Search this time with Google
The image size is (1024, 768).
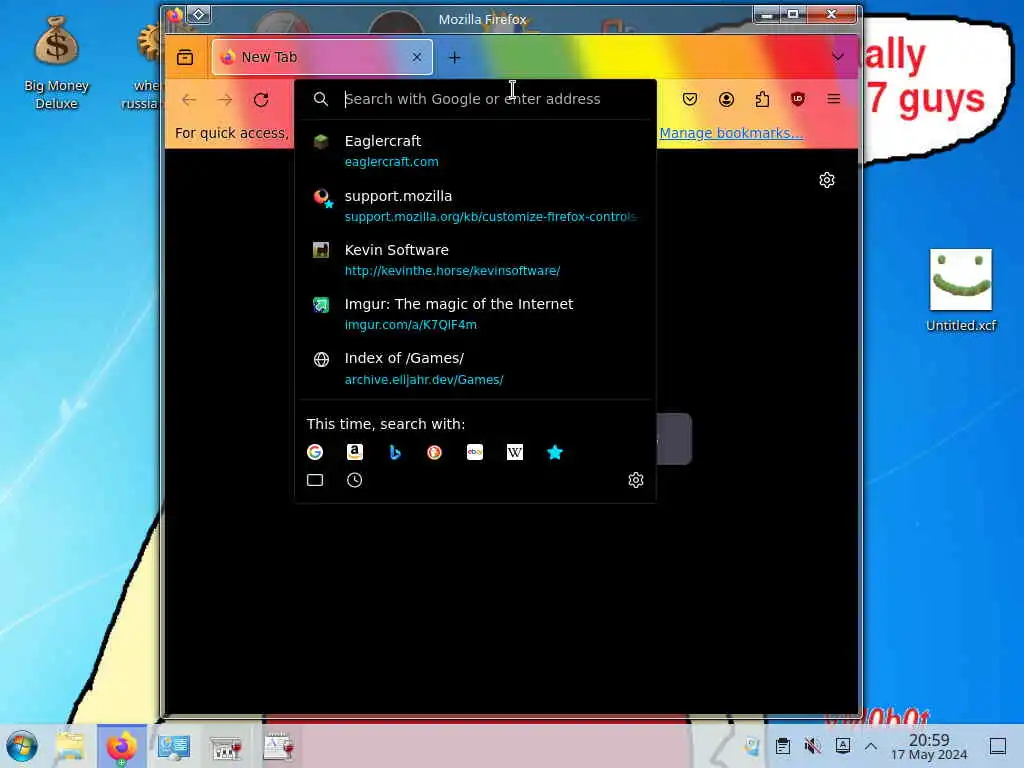pos(315,452)
